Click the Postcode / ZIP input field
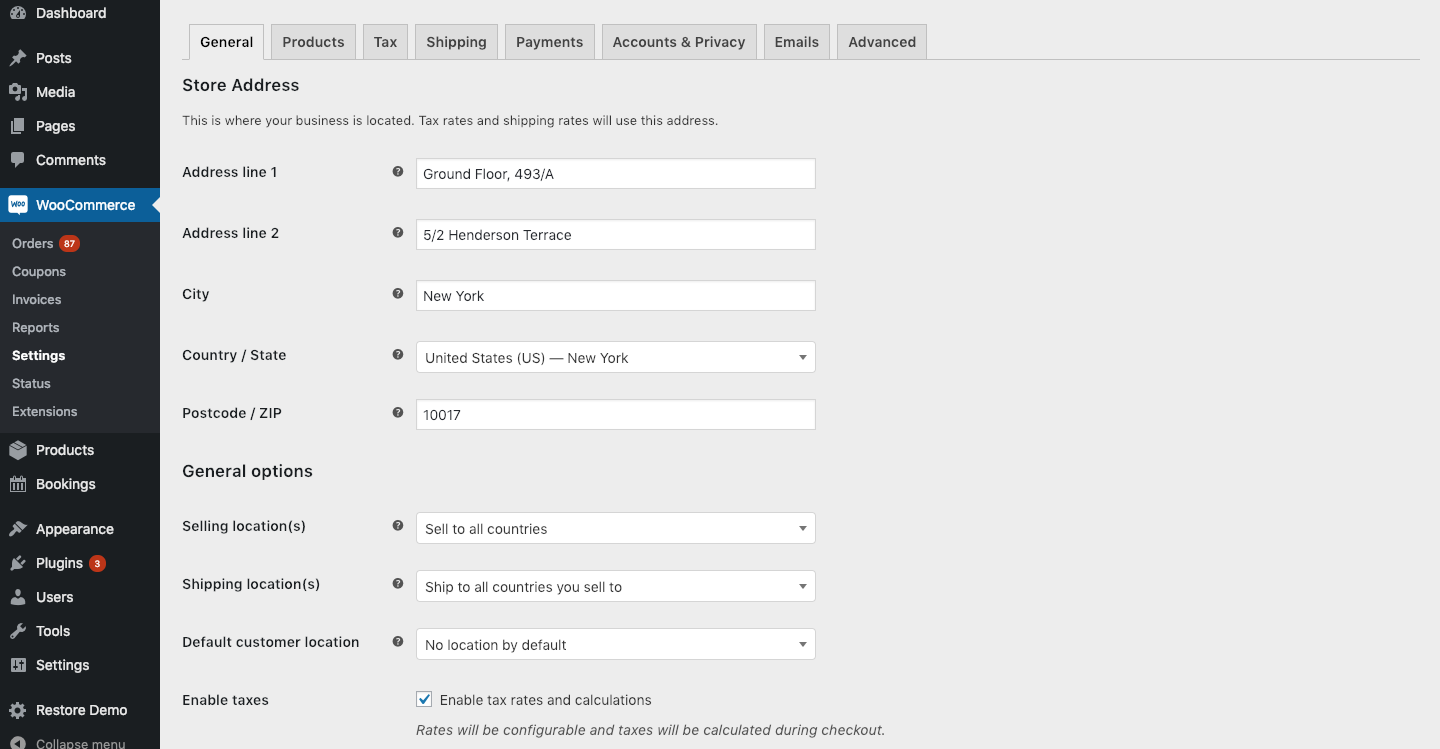This screenshot has width=1440, height=749. tap(615, 414)
